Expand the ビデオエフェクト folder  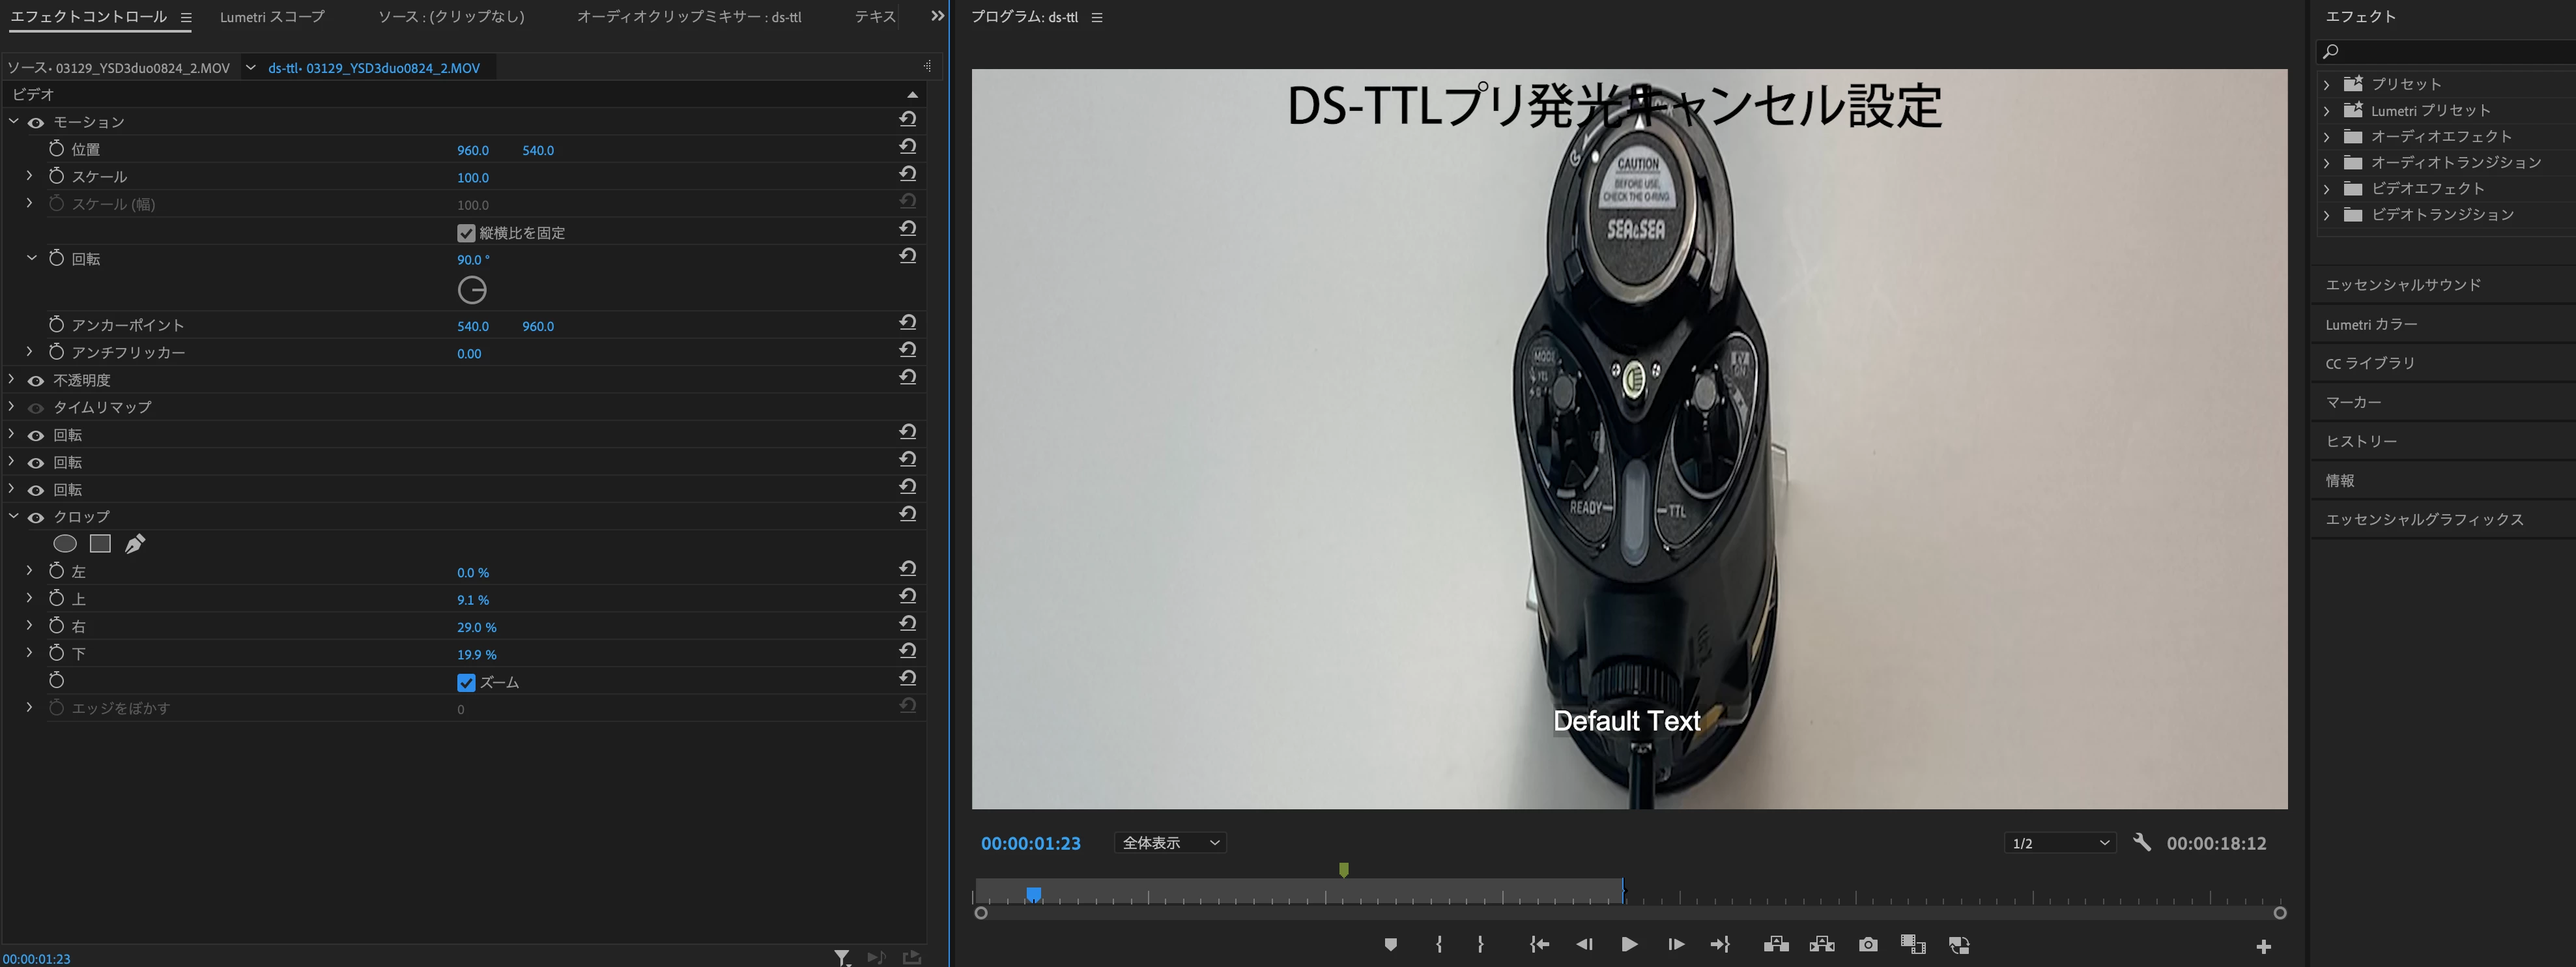2327,189
